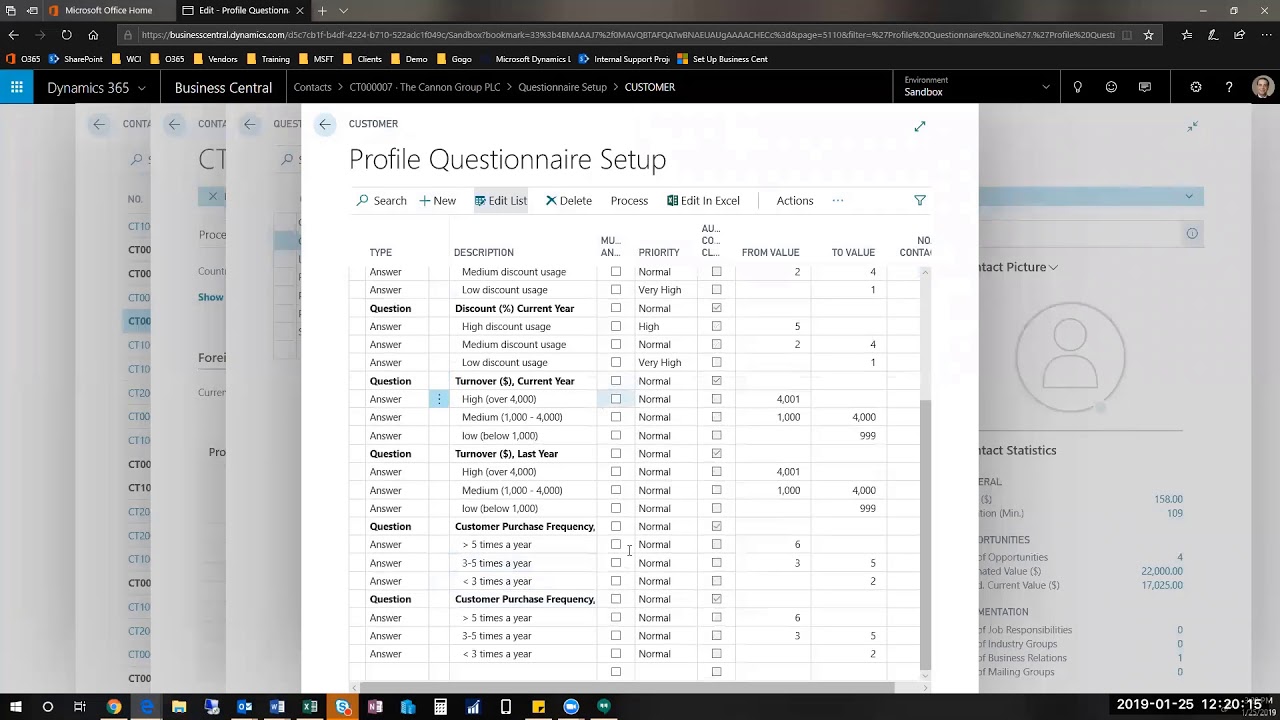
Task: Open the Process menu
Action: click(629, 201)
